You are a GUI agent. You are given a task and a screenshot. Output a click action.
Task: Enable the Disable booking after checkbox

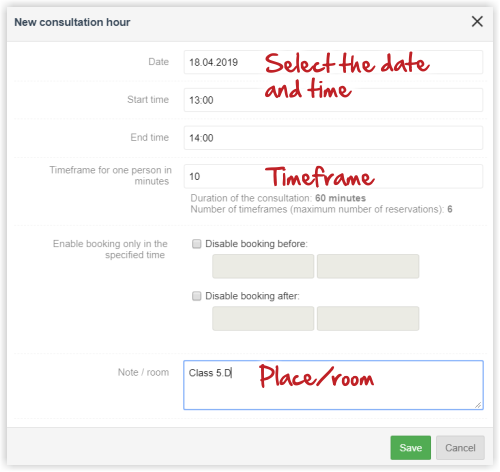pos(197,296)
